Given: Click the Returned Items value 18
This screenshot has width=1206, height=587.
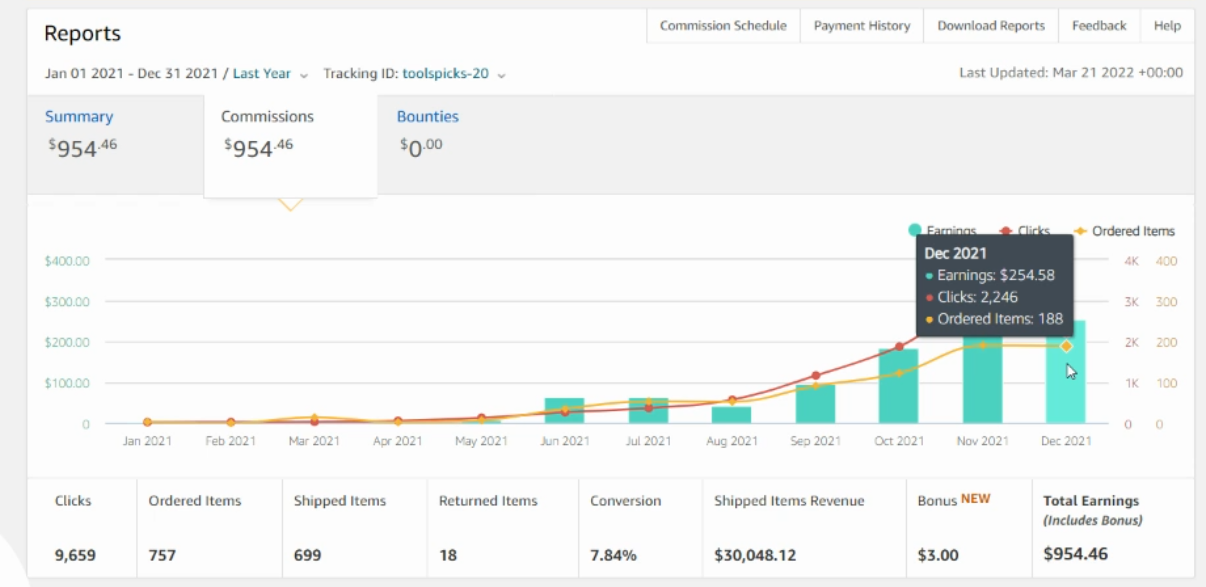Looking at the screenshot, I should 447,554.
